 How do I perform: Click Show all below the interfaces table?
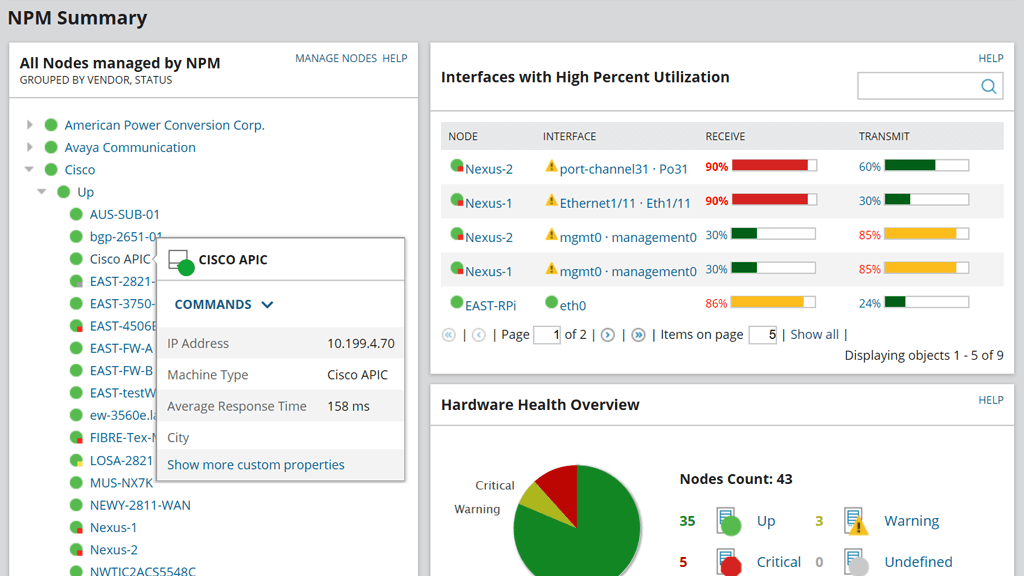click(x=814, y=334)
